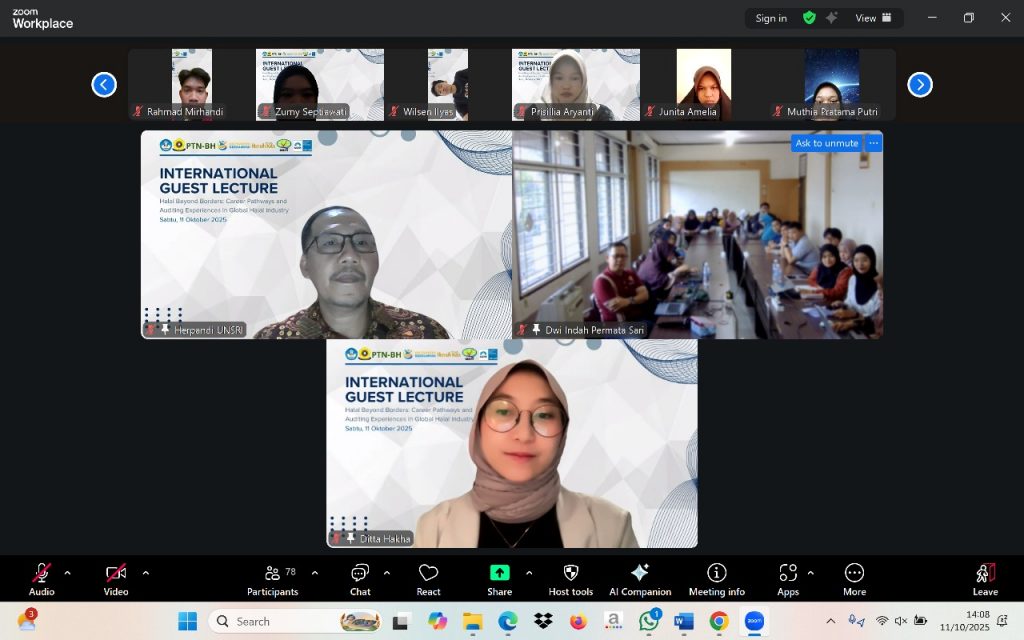Image resolution: width=1024 pixels, height=640 pixels.
Task: Click Sign in button
Action: [x=771, y=18]
